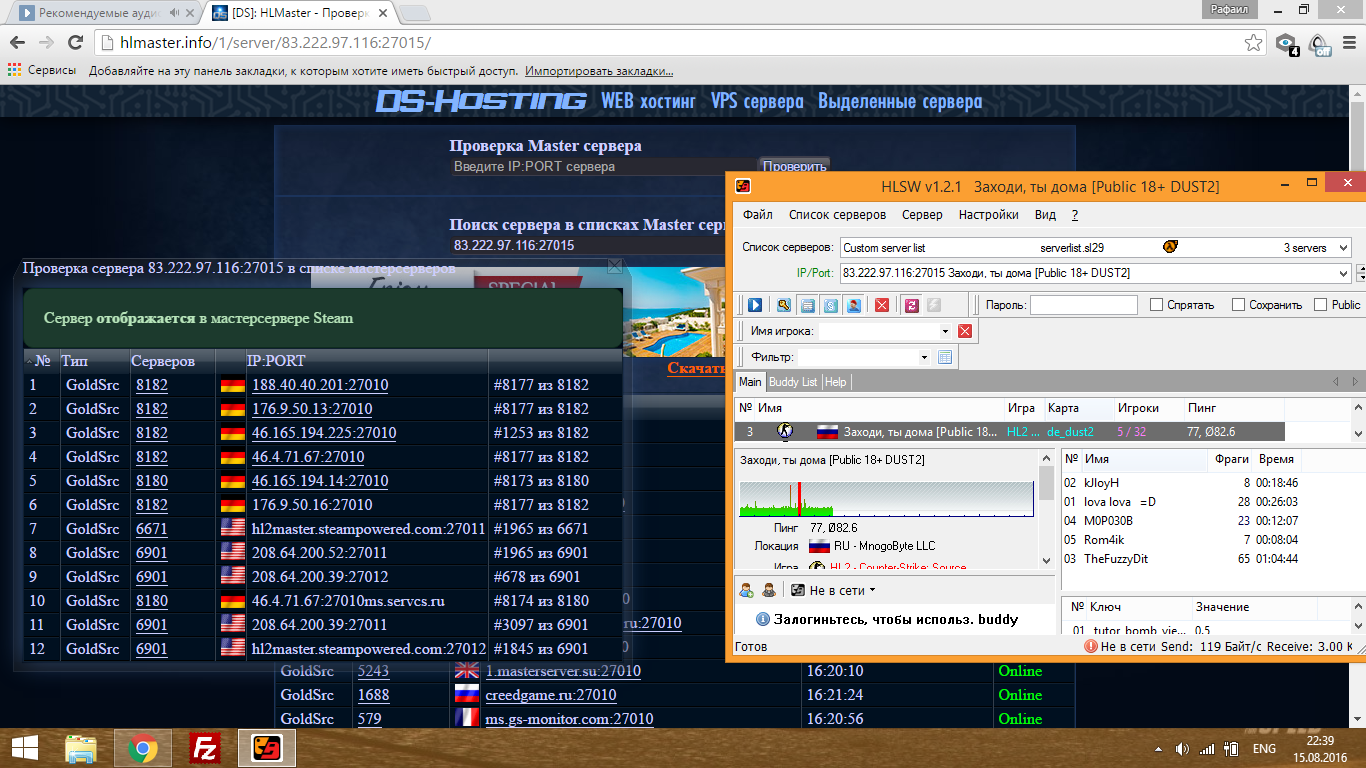Click the Импортировать закладки link
Viewport: 1366px width, 768px height.
point(599,71)
